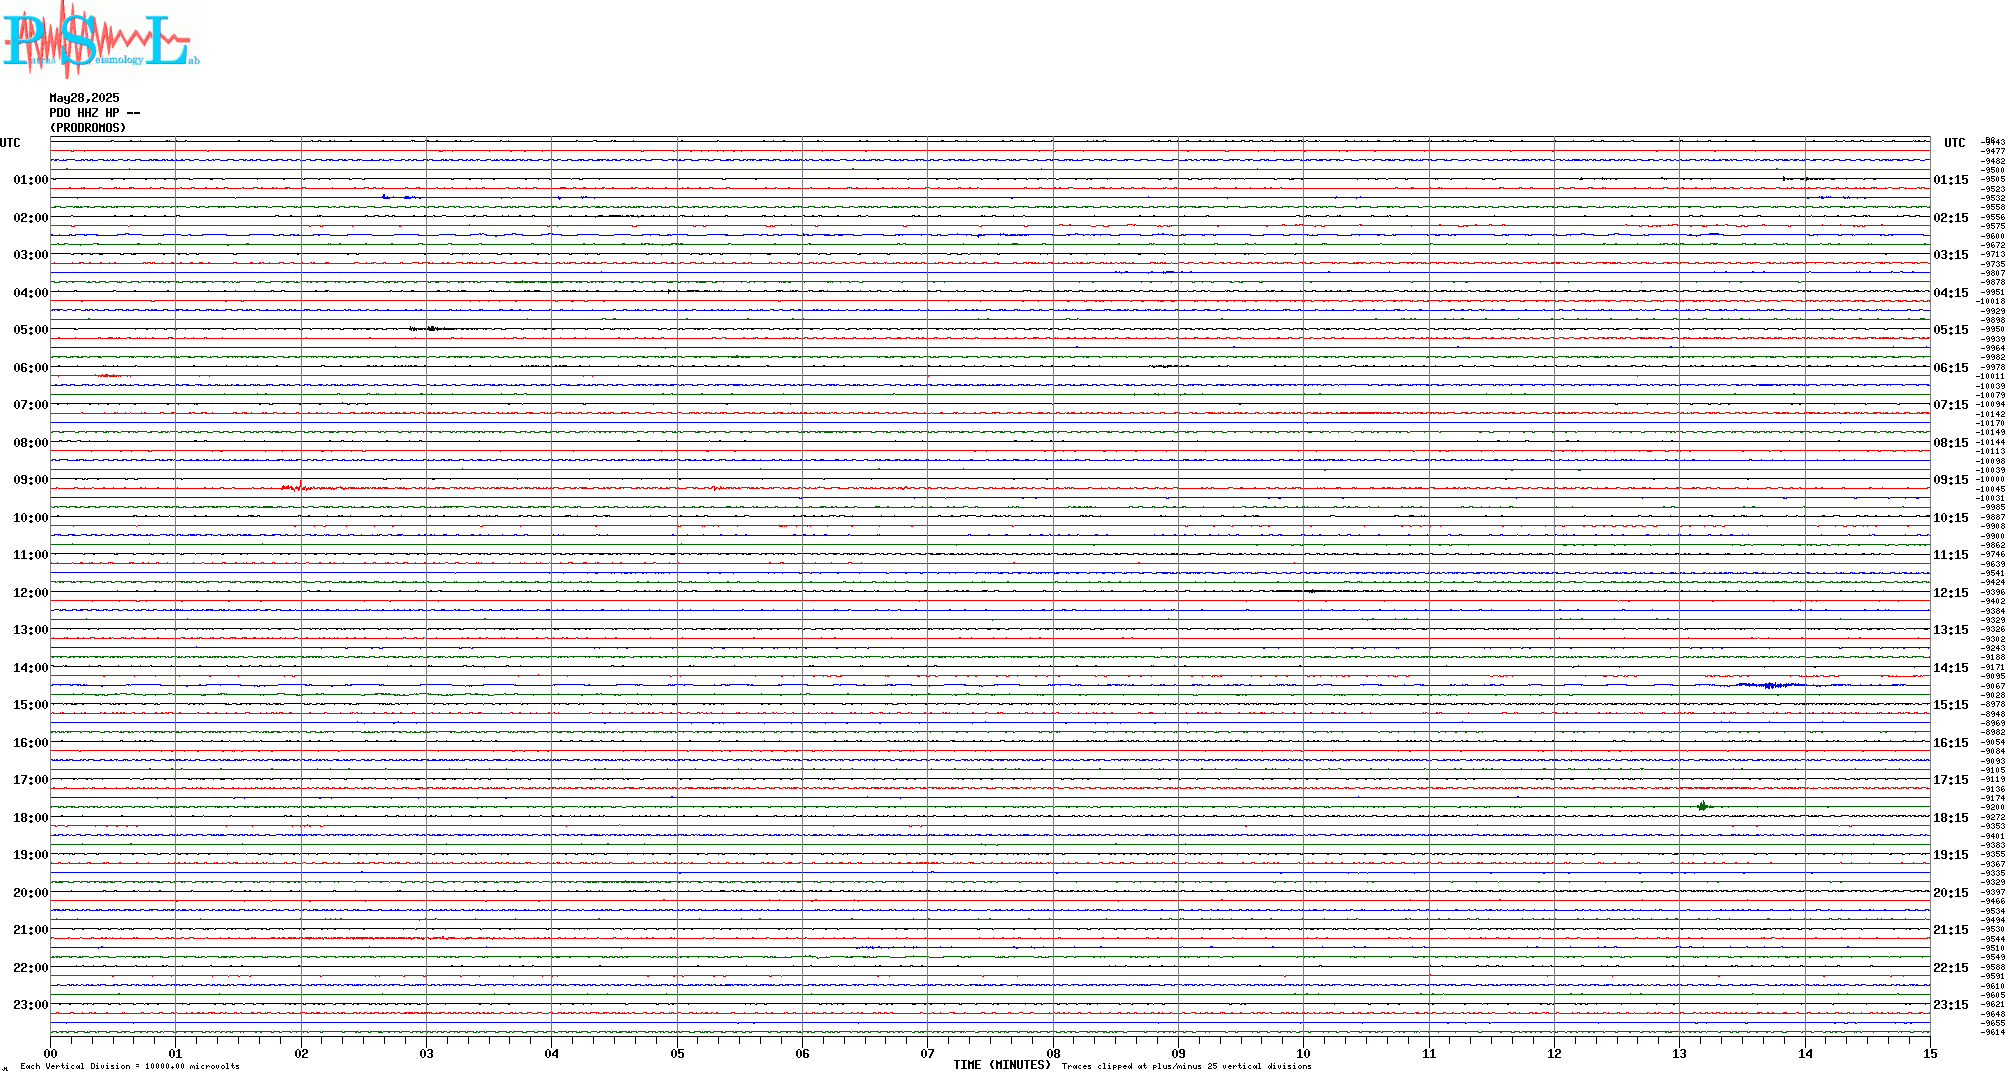
Task: Click minute 12 on the bottom axis
Action: point(1554,1053)
